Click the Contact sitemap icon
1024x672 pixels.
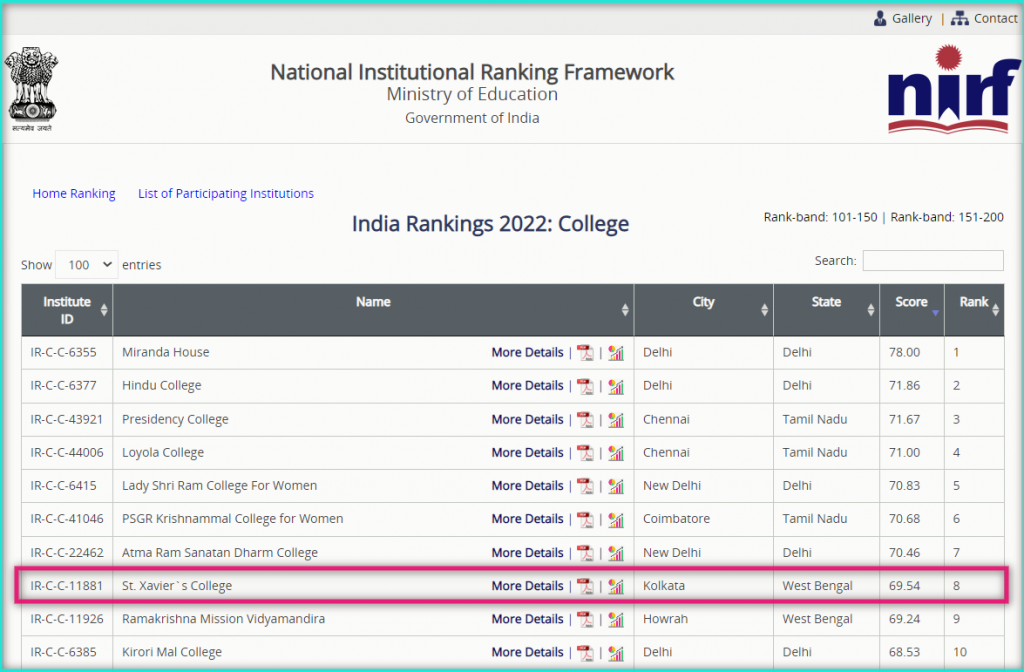pos(959,18)
